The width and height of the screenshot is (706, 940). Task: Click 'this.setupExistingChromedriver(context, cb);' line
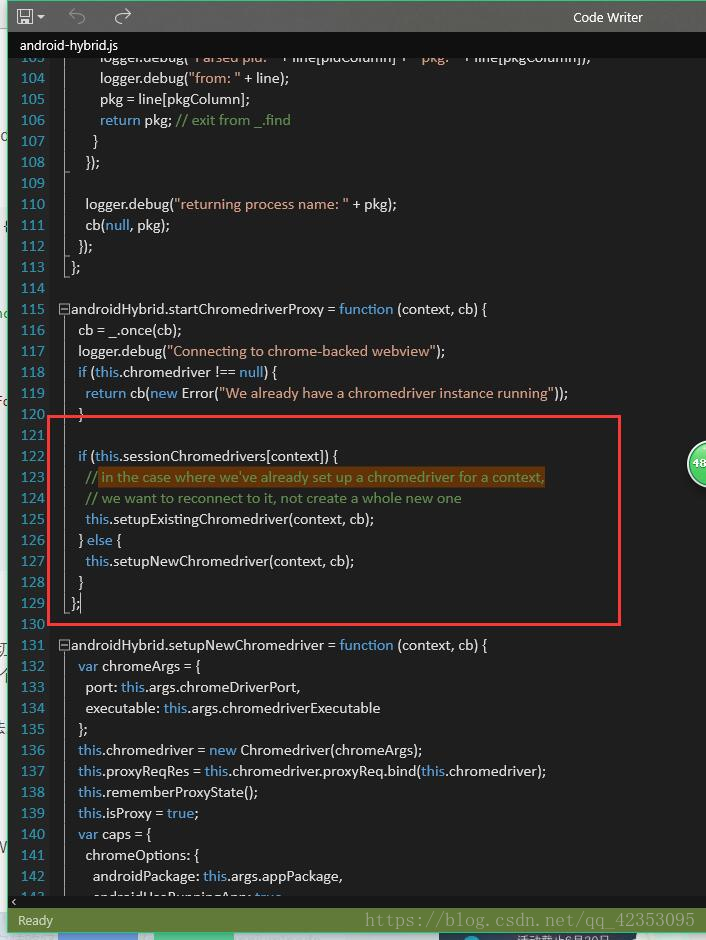coord(230,519)
